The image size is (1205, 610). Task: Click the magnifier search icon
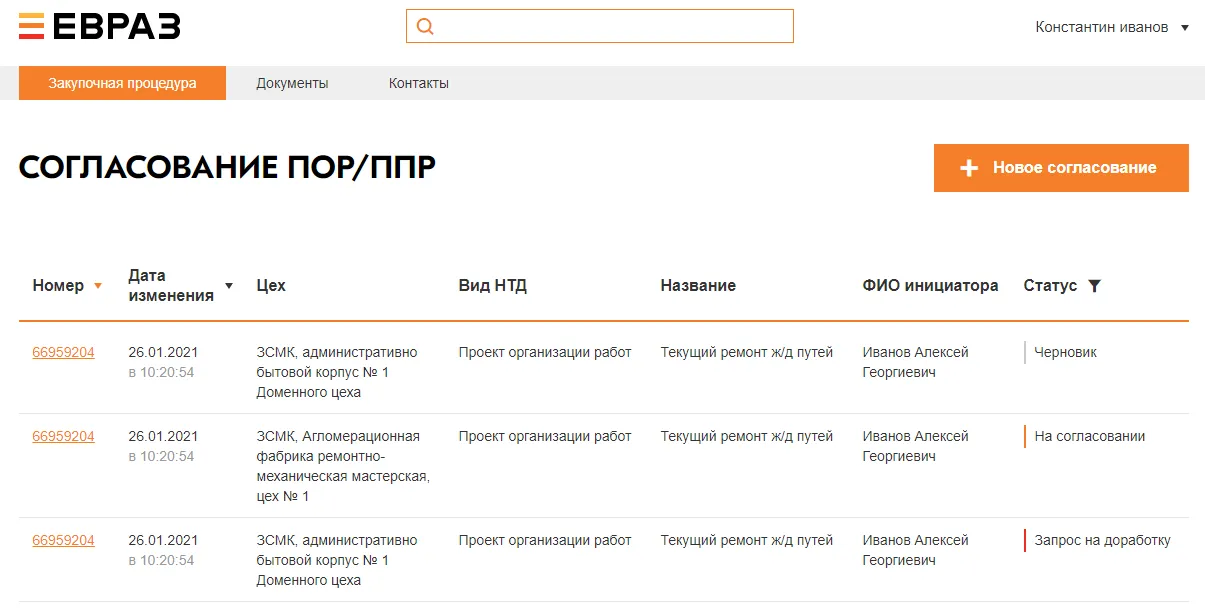425,27
